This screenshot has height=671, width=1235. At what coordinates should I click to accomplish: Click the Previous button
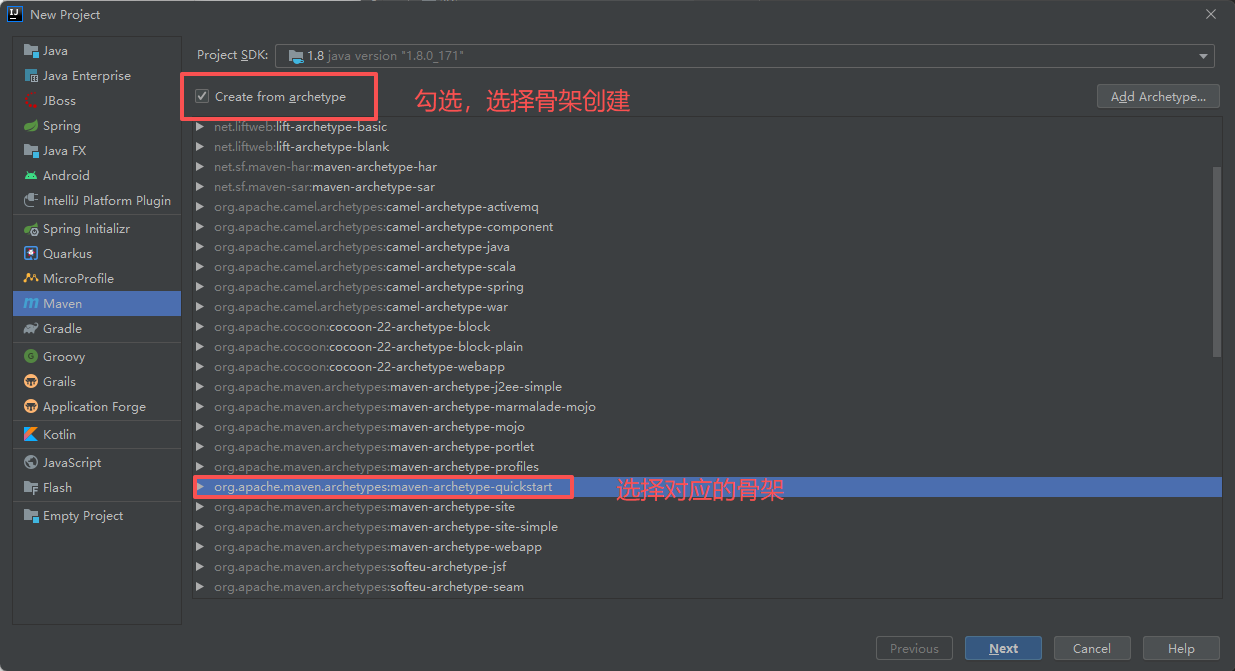[914, 648]
